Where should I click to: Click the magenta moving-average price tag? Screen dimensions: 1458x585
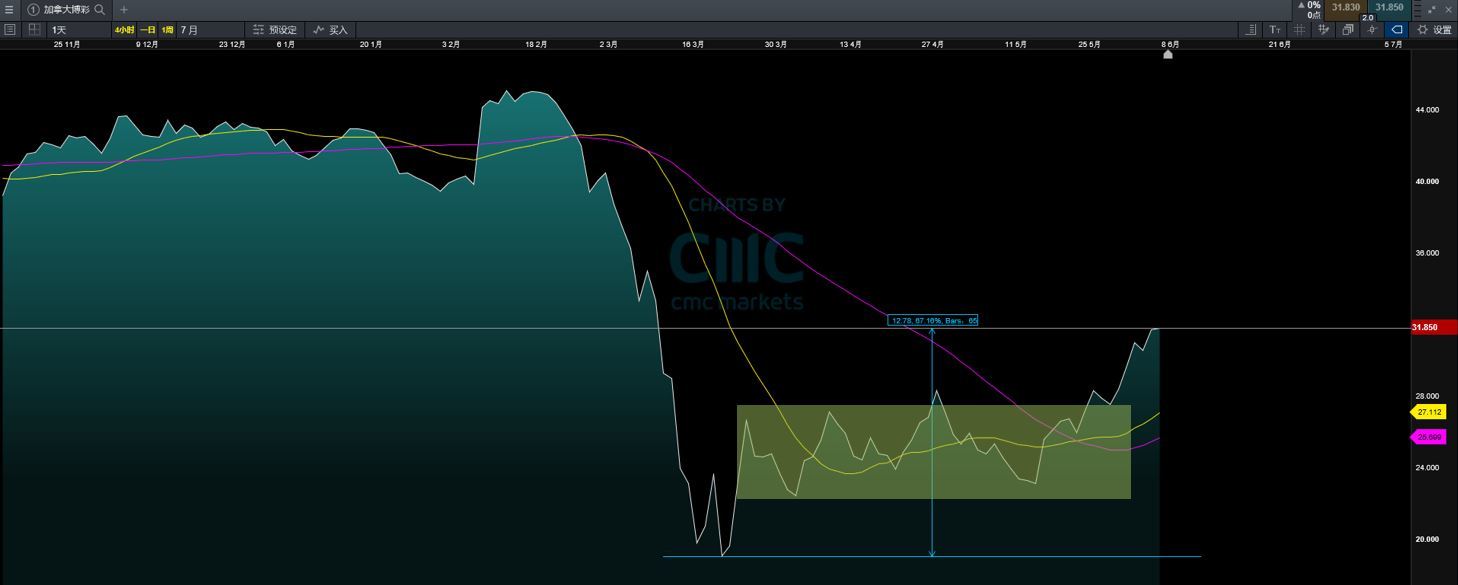point(1428,437)
